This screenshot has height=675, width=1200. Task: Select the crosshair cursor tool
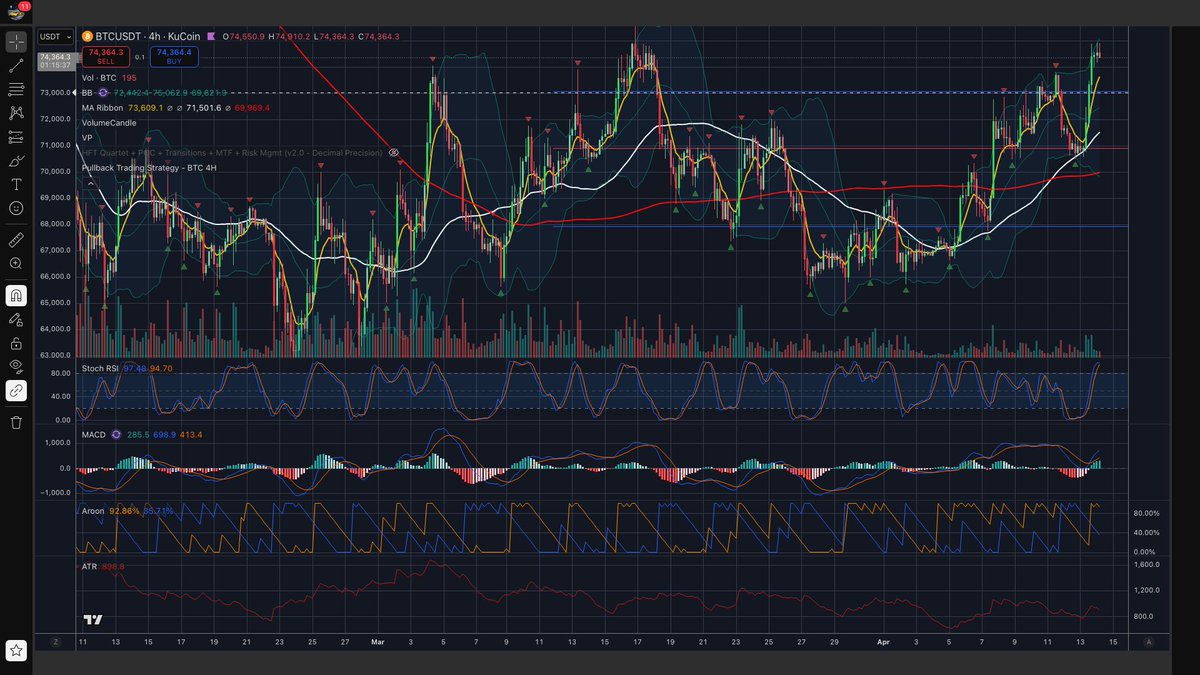[16, 42]
